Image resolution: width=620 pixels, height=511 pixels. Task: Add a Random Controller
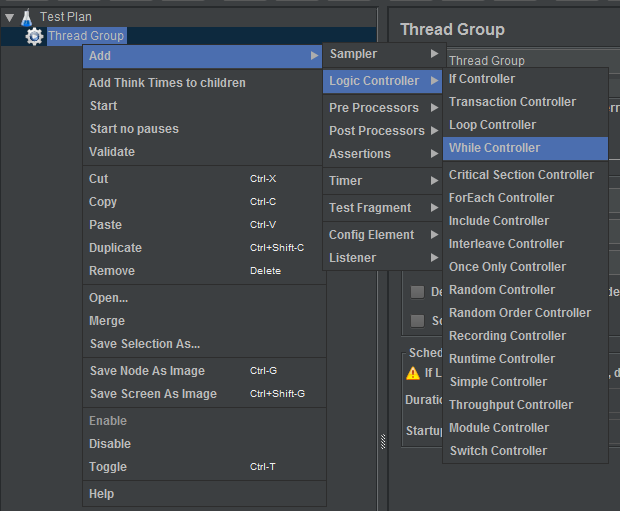[525, 290]
